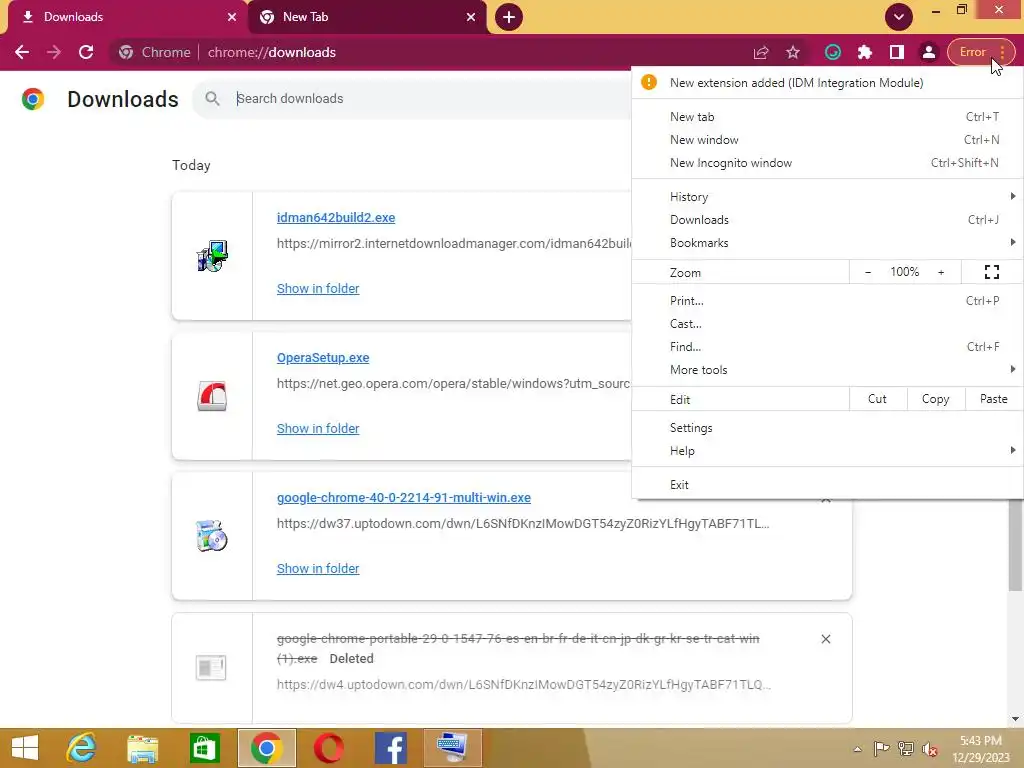Click the idman642build2.exe file icon

tap(212, 256)
